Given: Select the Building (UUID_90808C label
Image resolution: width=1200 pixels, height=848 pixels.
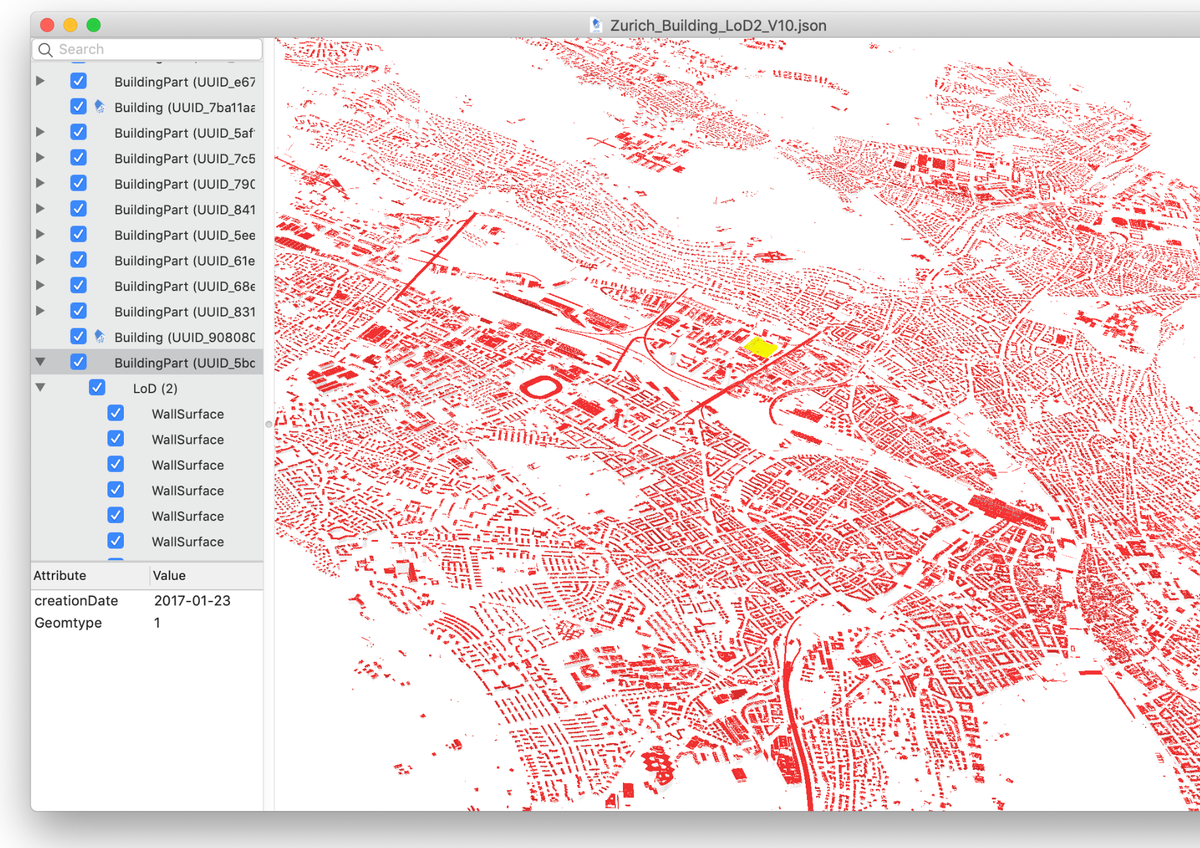Looking at the screenshot, I should coord(185,337).
